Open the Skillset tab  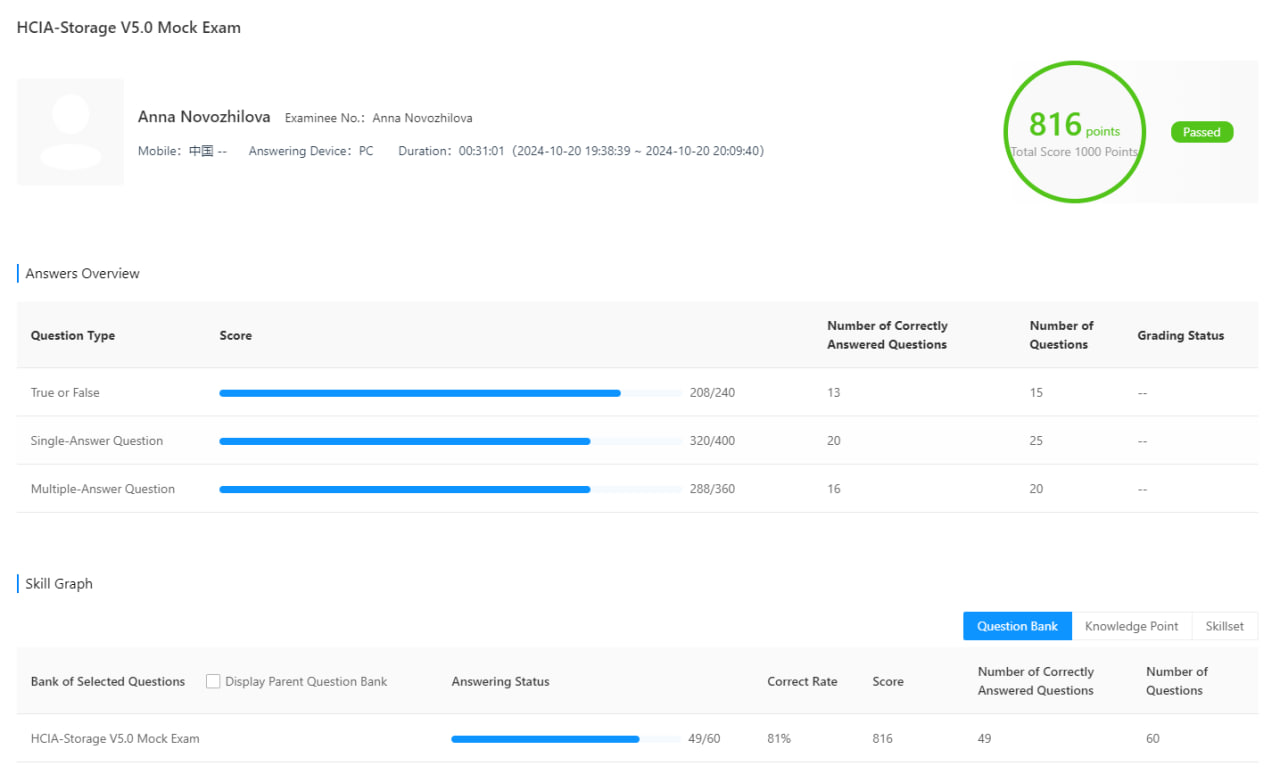click(x=1224, y=626)
